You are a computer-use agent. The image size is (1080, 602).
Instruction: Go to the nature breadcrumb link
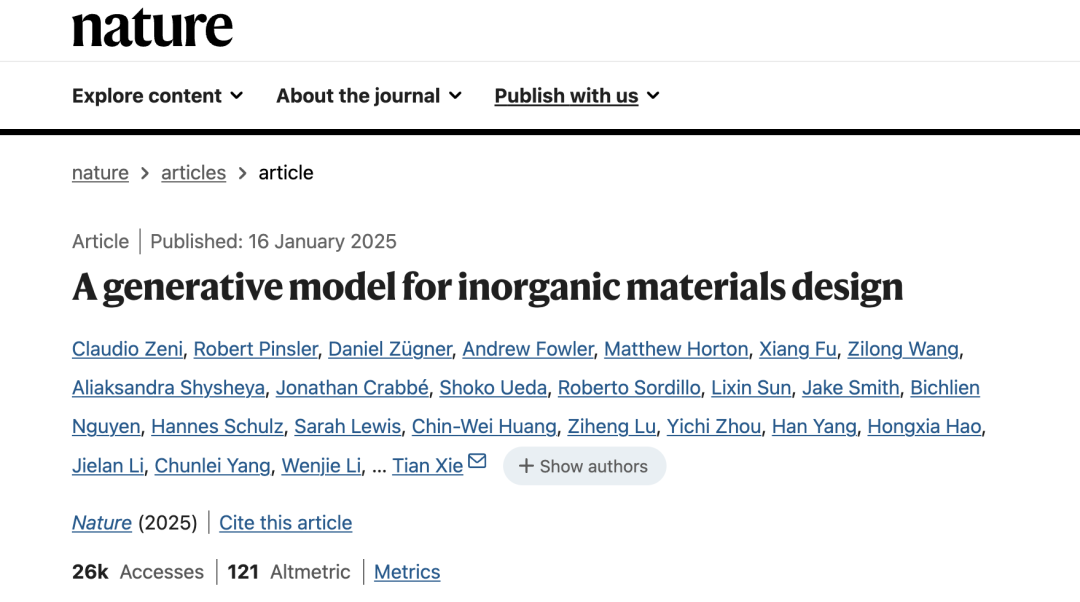tap(100, 173)
